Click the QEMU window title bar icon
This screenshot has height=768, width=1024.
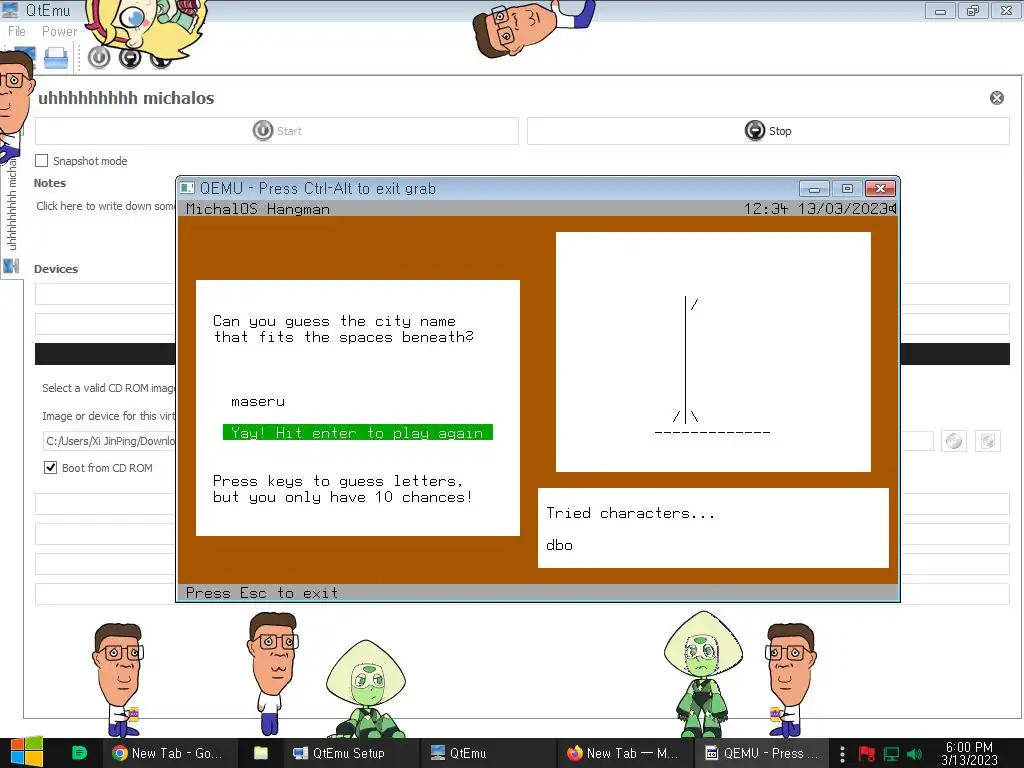tap(187, 188)
